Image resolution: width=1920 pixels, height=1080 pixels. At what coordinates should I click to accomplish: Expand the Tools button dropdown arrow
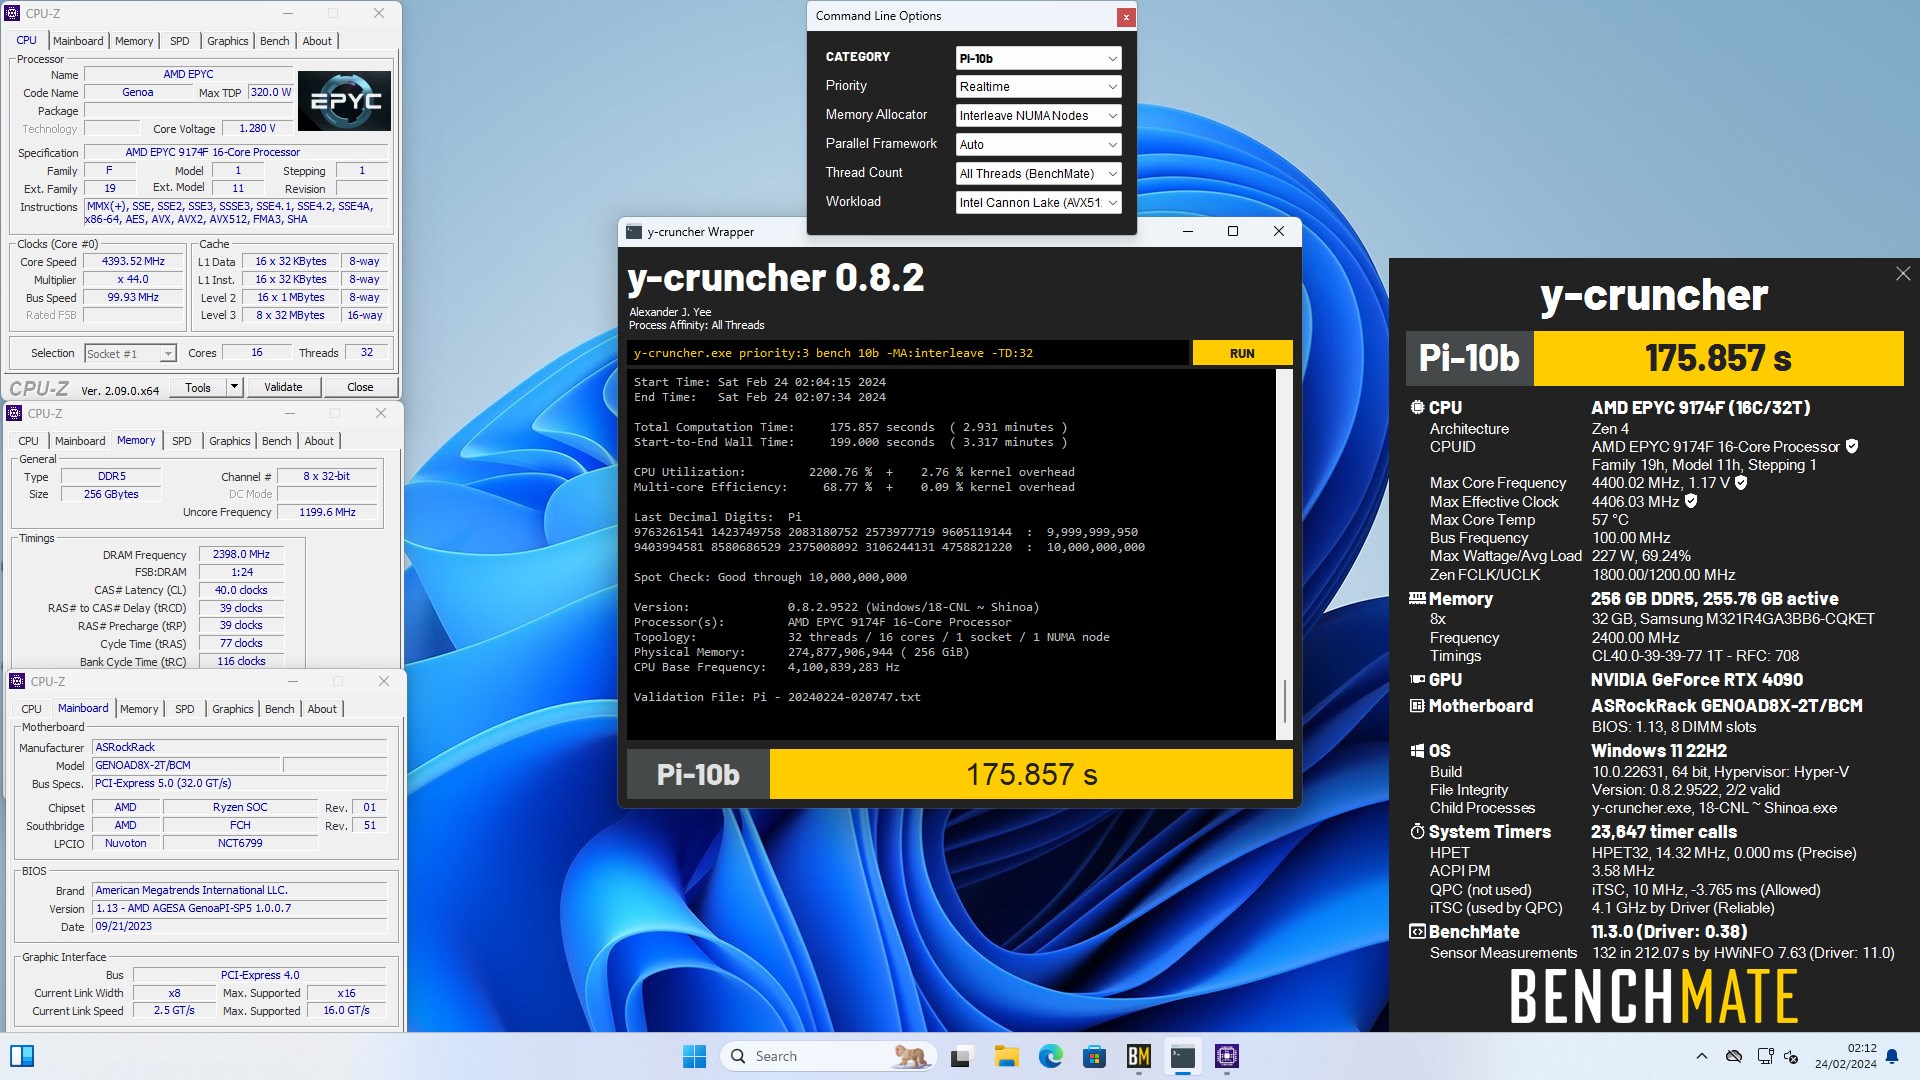[x=234, y=387]
